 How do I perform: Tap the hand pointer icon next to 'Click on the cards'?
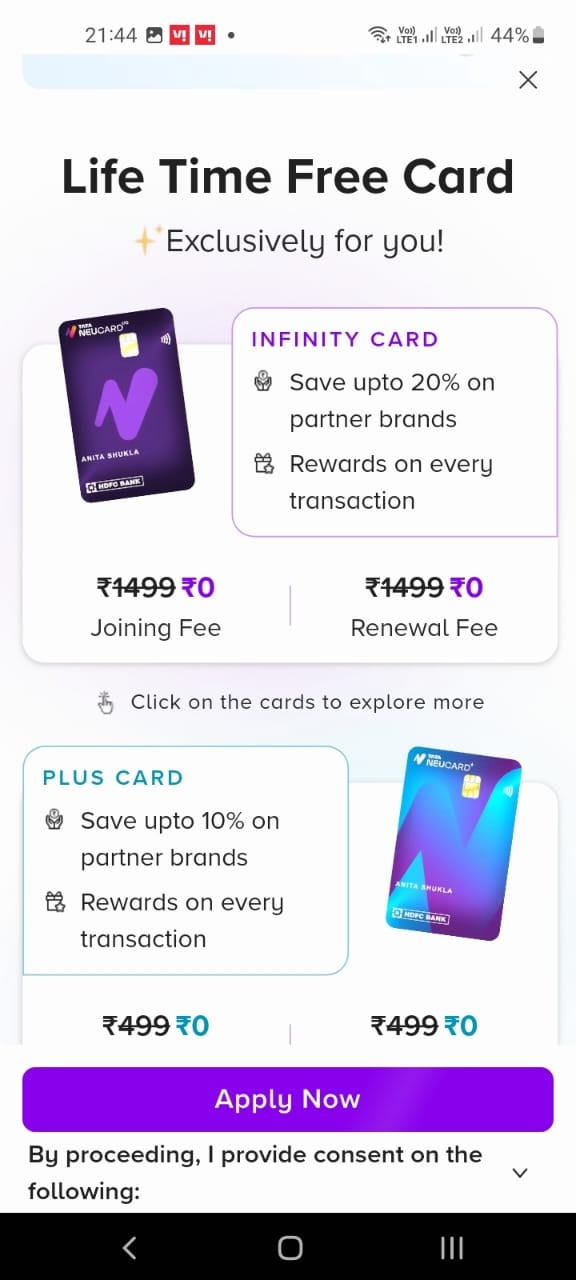(x=106, y=703)
